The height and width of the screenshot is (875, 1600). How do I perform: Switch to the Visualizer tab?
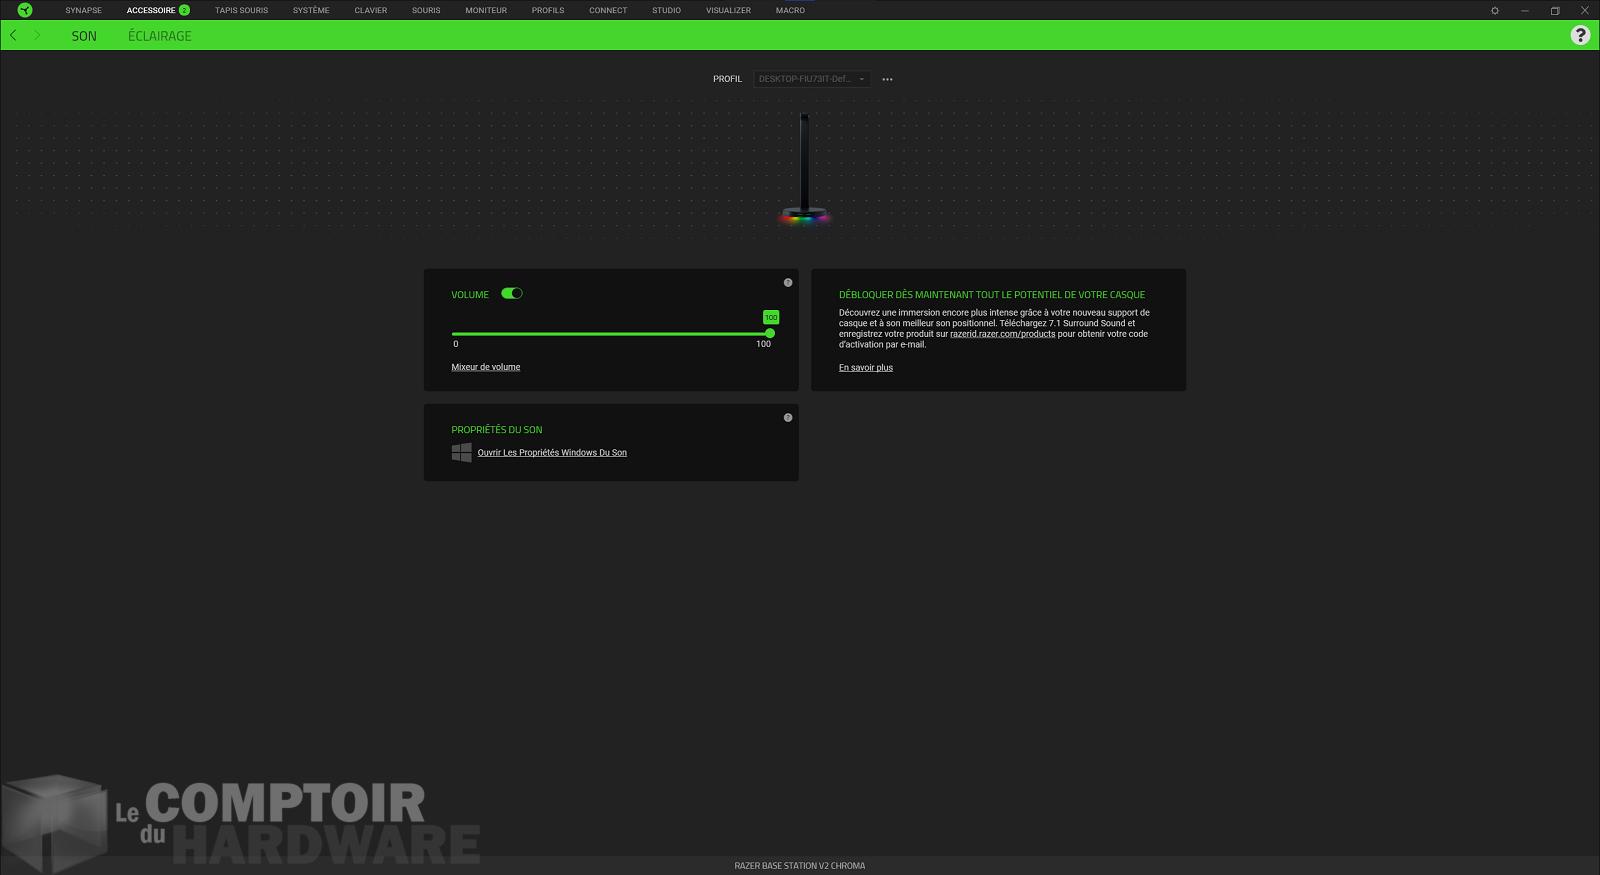click(728, 10)
